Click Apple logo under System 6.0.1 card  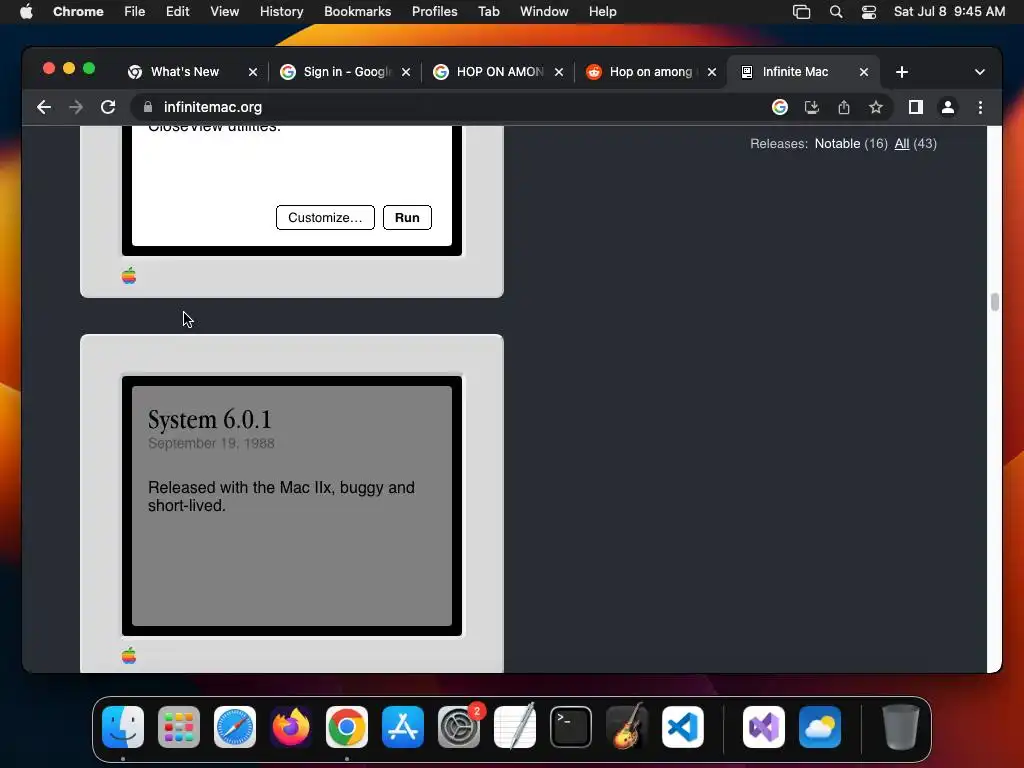coord(129,656)
